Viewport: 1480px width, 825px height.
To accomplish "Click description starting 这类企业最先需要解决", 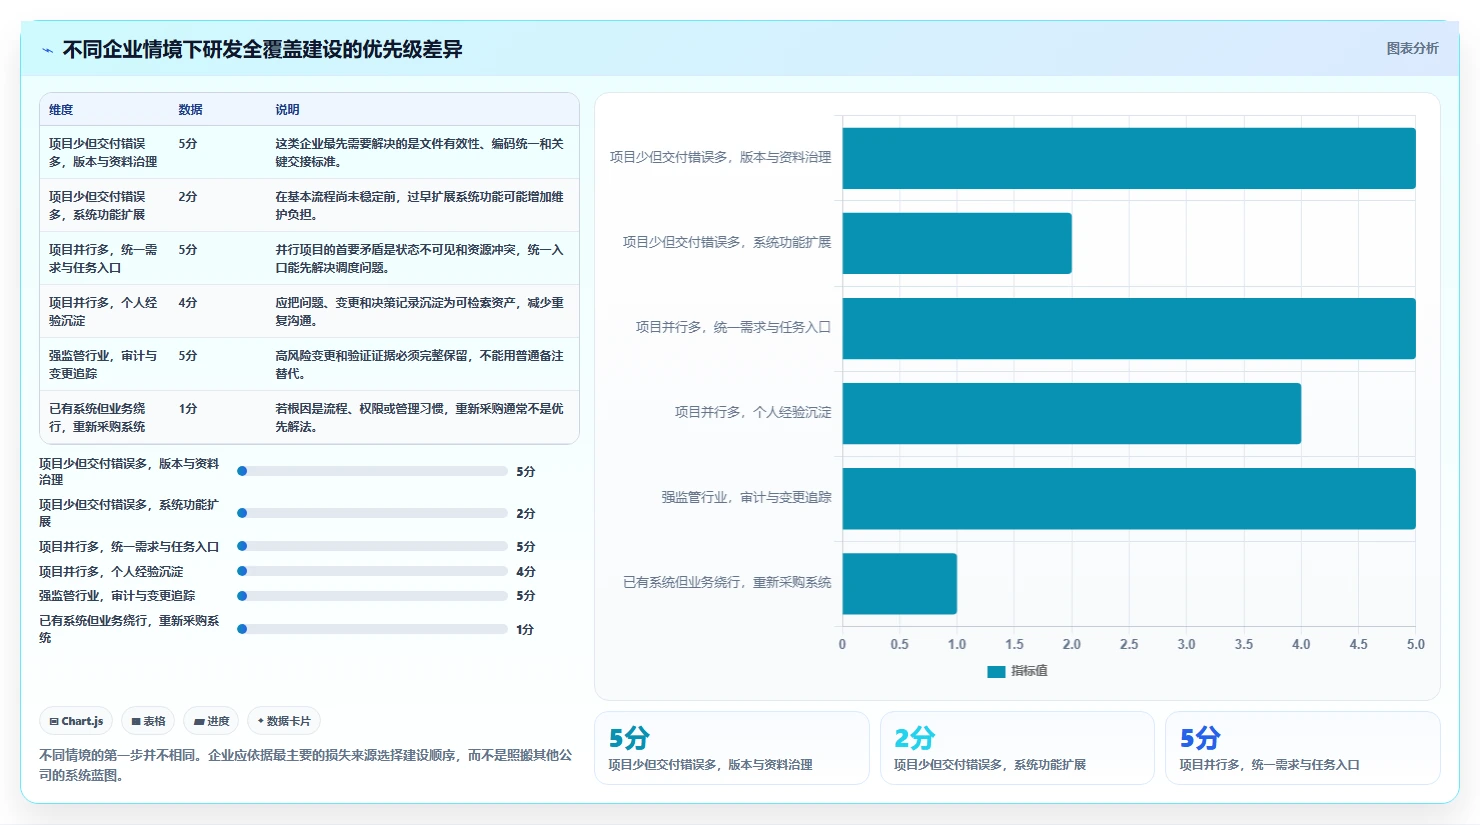I will 420,152.
